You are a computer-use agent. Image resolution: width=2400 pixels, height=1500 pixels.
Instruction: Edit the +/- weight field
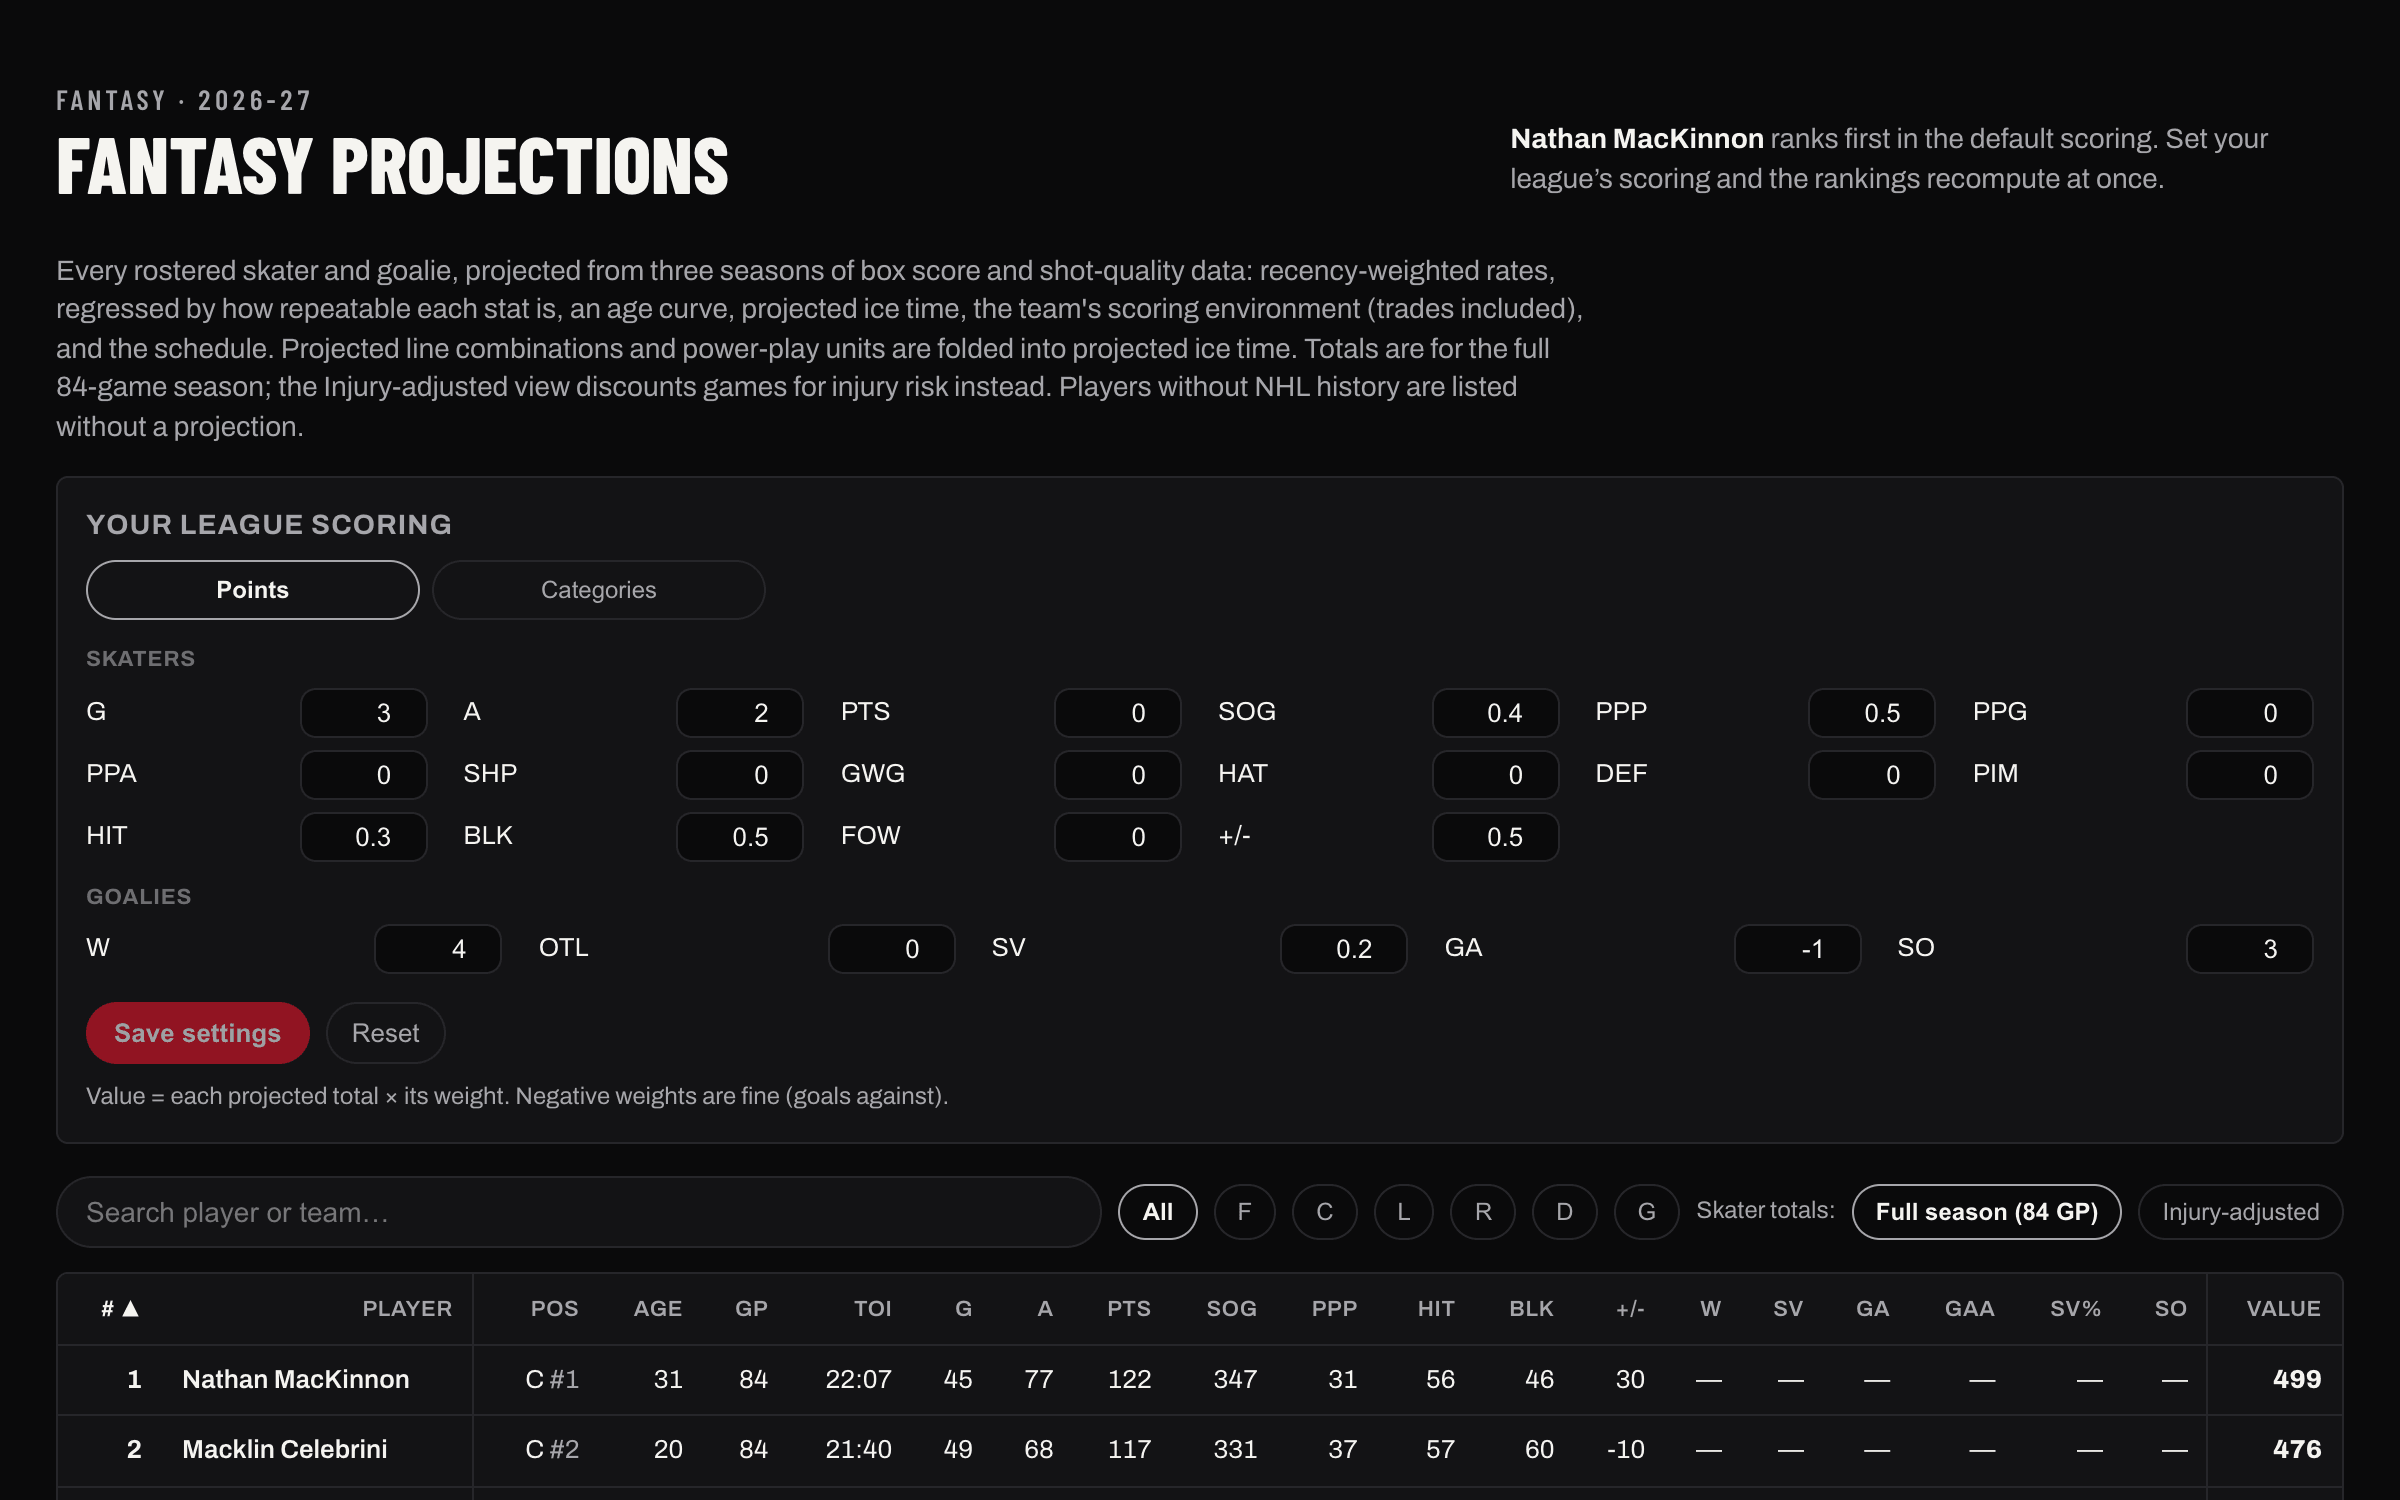(1495, 837)
